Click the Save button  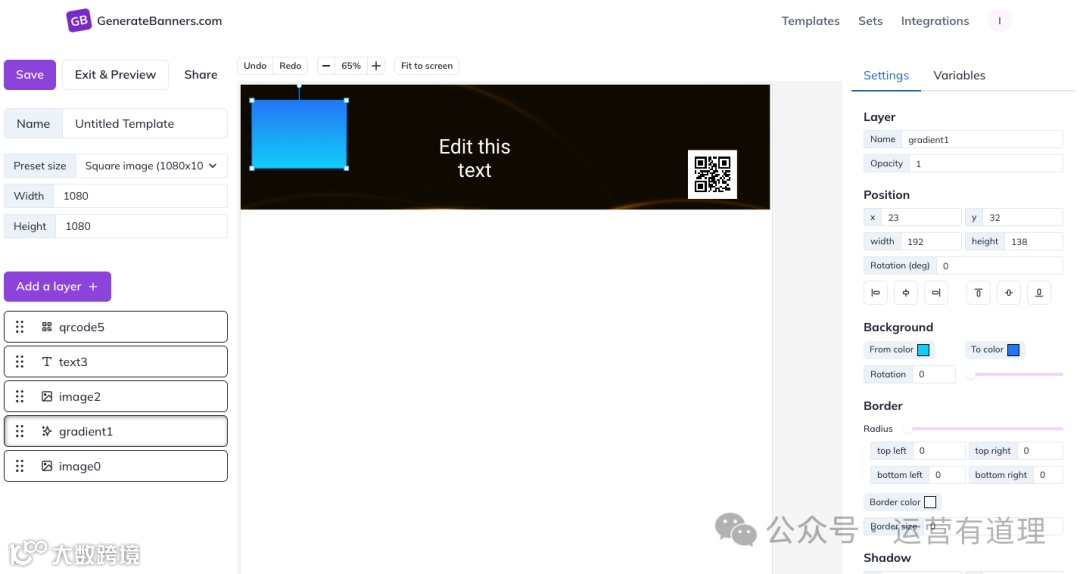30,75
